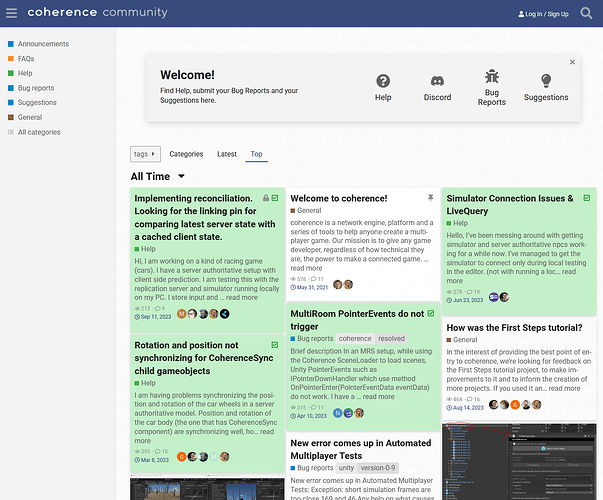Click the Help question mark icon

click(383, 81)
